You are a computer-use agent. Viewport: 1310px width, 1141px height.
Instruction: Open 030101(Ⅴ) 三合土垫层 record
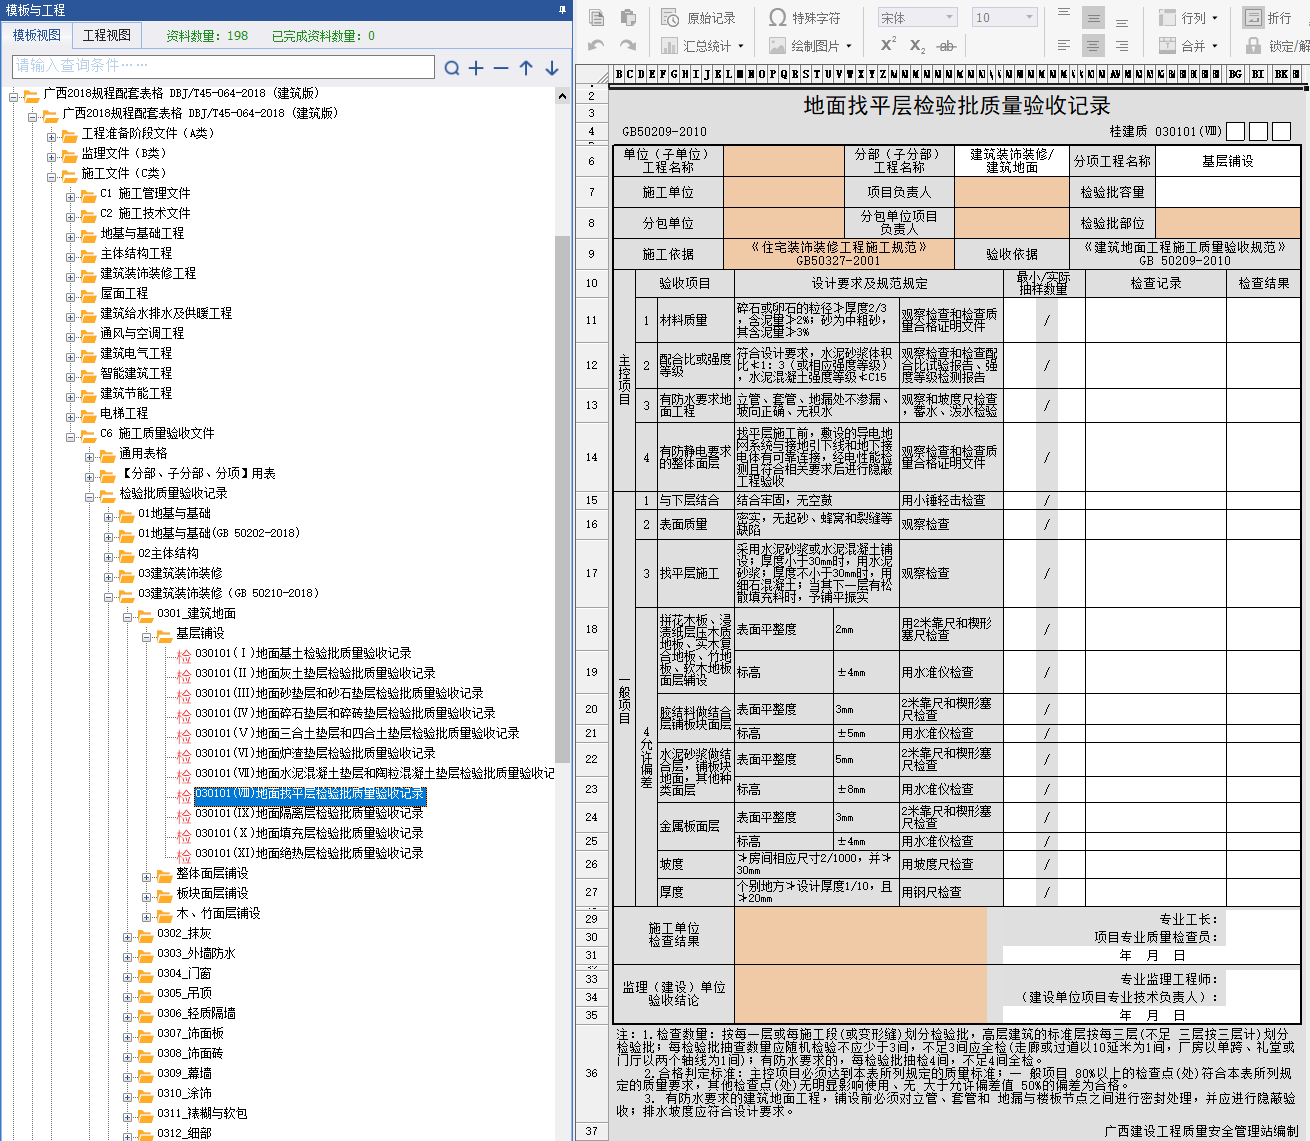tap(357, 733)
